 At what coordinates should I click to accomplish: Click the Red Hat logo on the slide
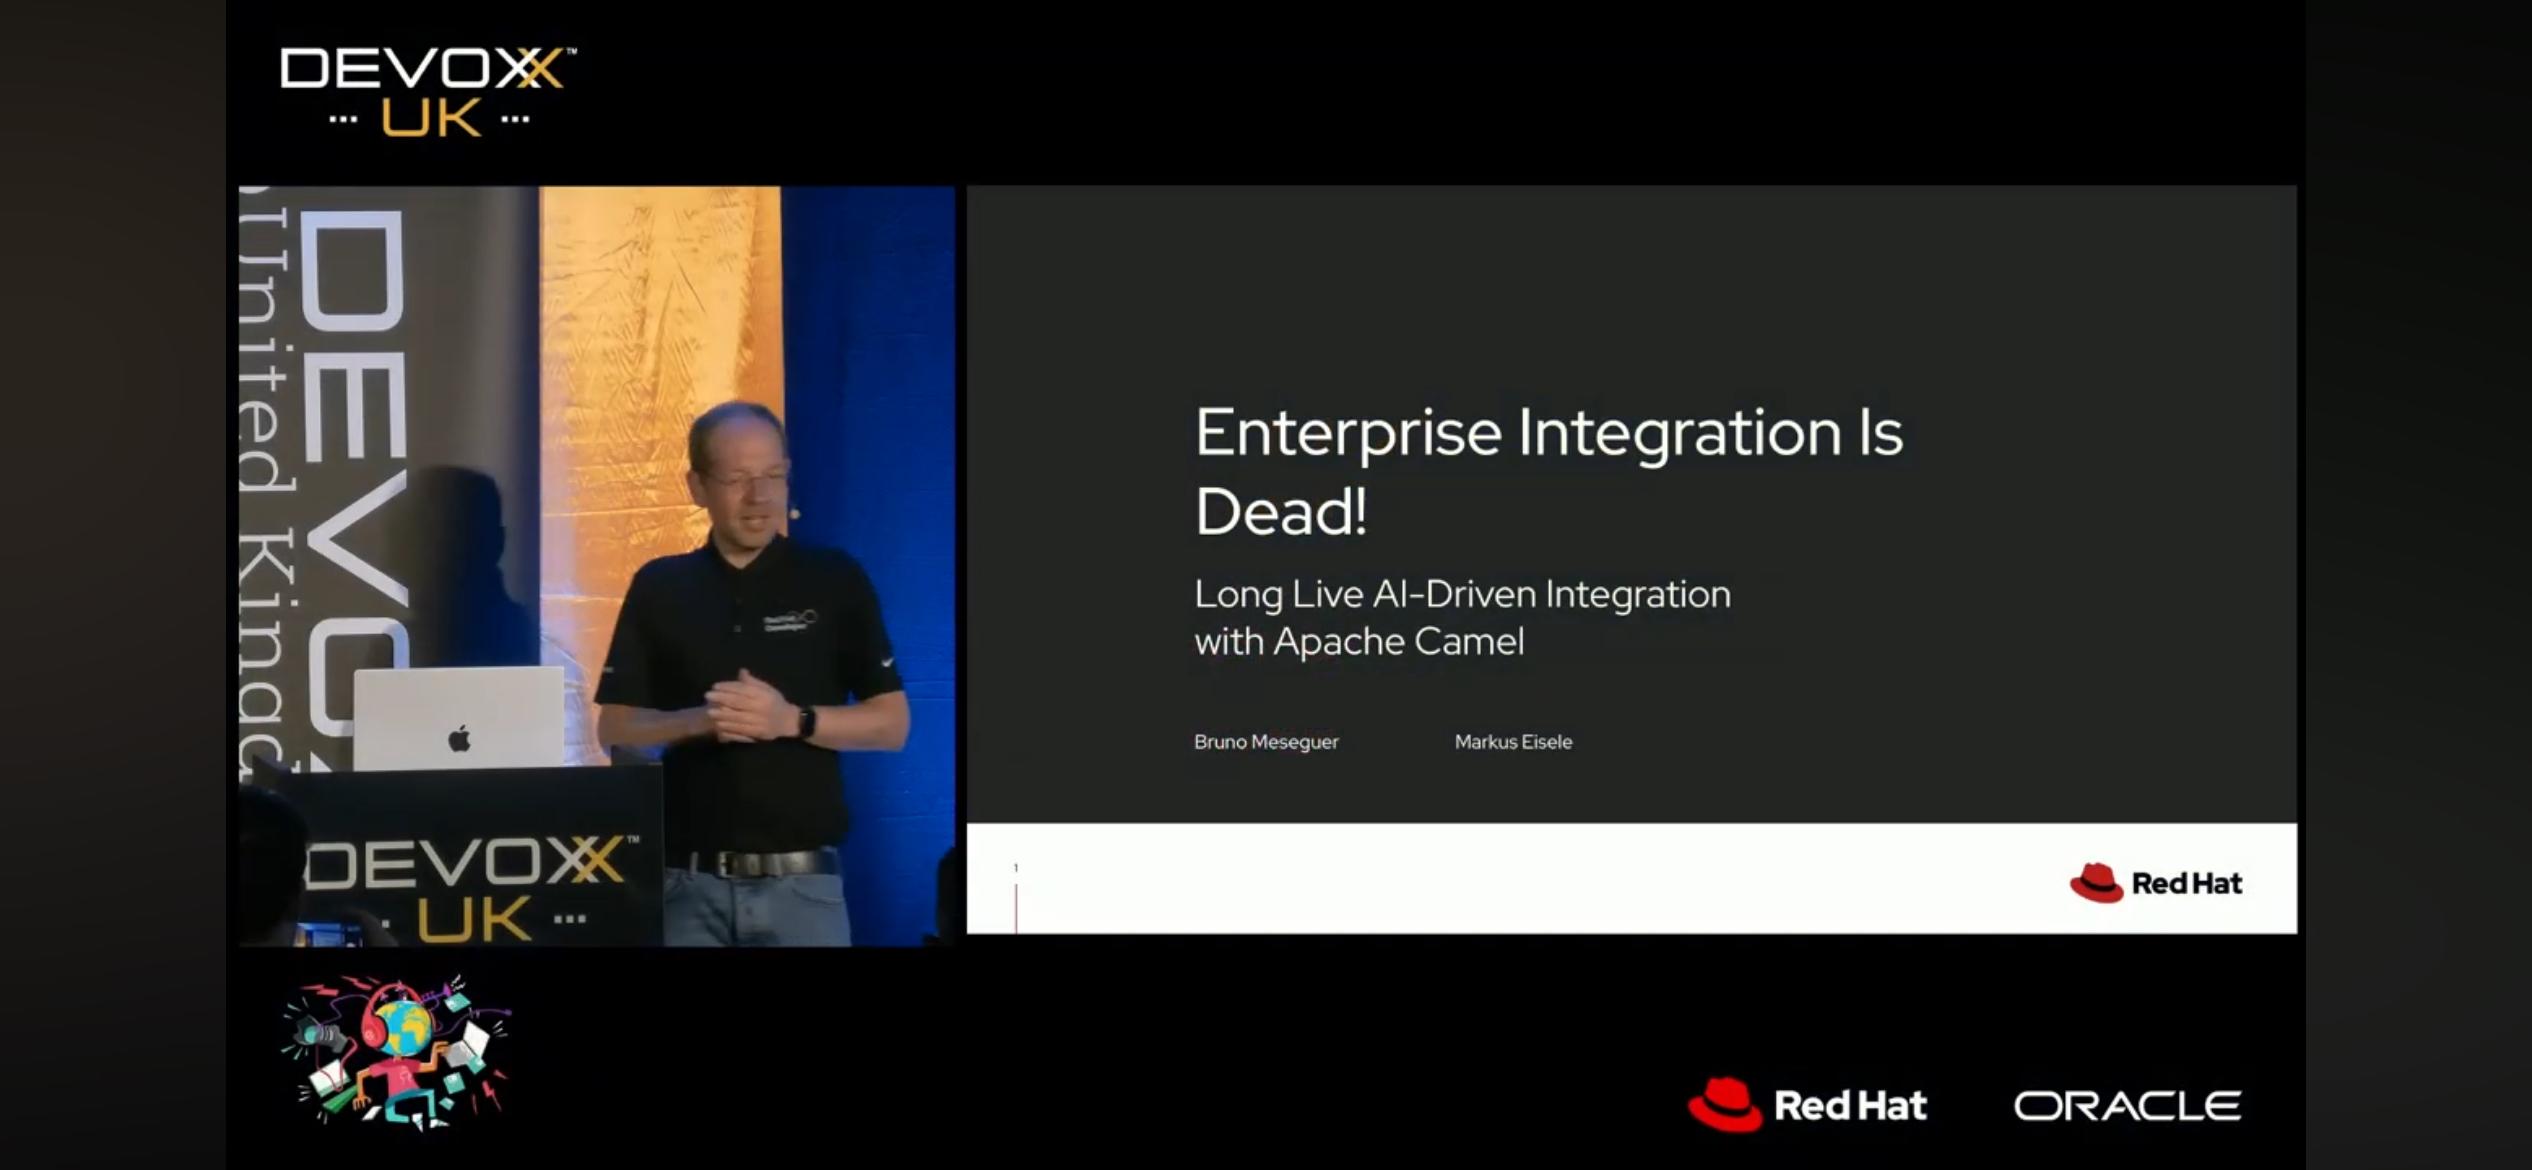click(x=2156, y=883)
